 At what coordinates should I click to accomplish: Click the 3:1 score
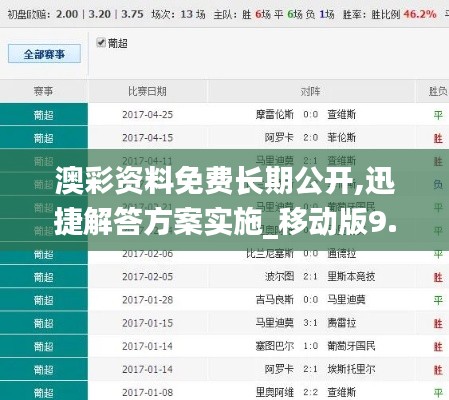pos(311,323)
